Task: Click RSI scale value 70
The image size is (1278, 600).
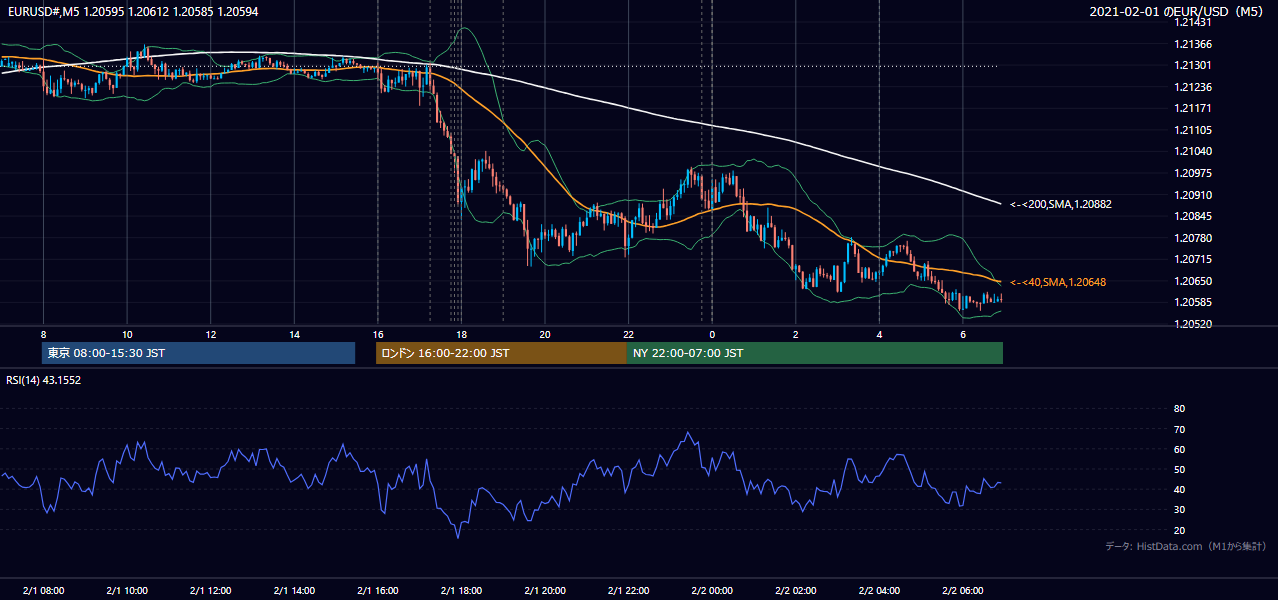Action: tap(1179, 429)
